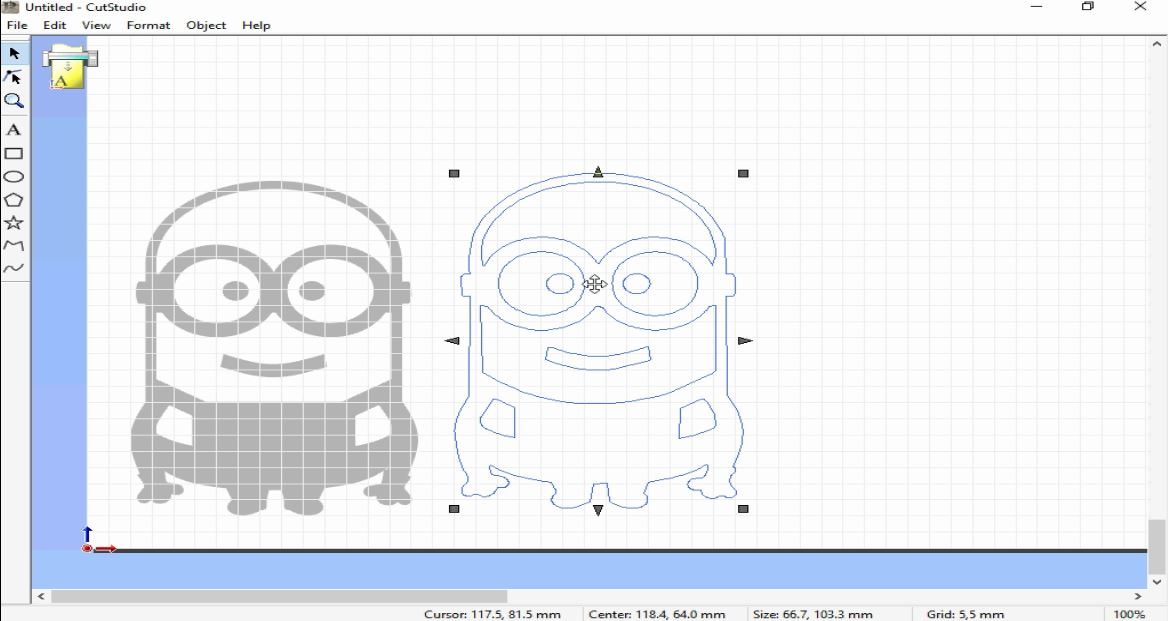Click the CutStudio application title icon
The width and height of the screenshot is (1168, 621).
coord(10,7)
